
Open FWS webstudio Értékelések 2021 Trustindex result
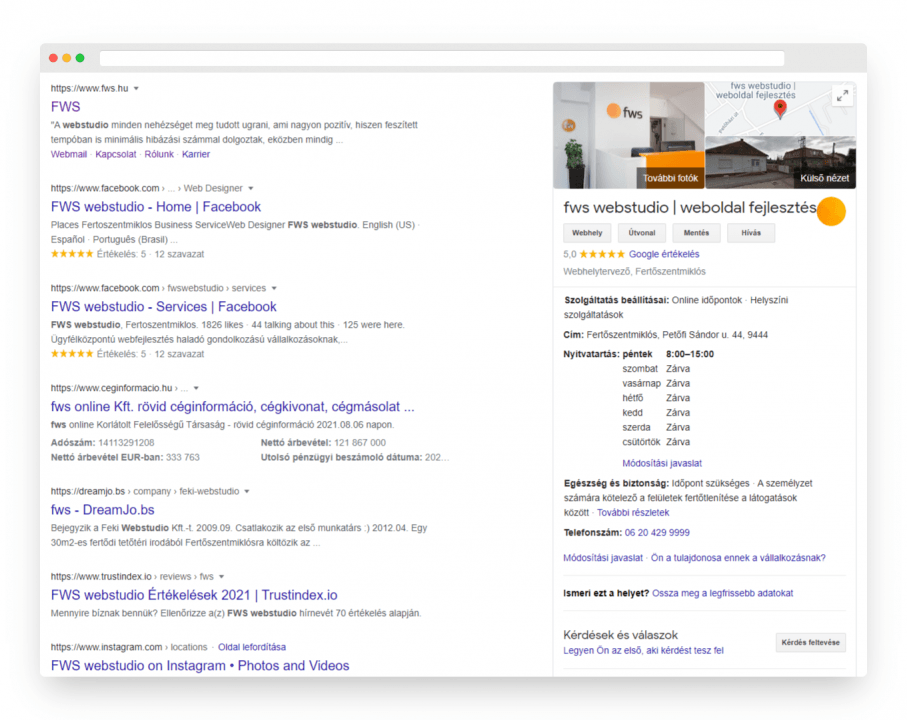[194, 595]
